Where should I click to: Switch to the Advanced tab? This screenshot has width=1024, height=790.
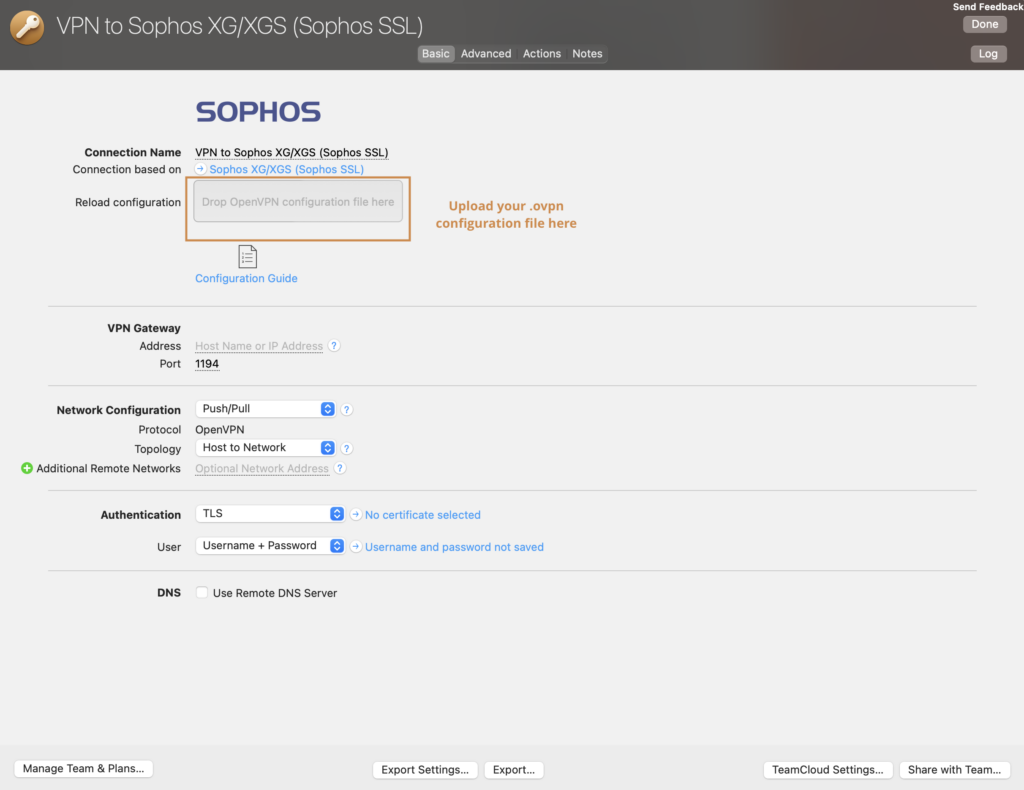pyautogui.click(x=486, y=53)
